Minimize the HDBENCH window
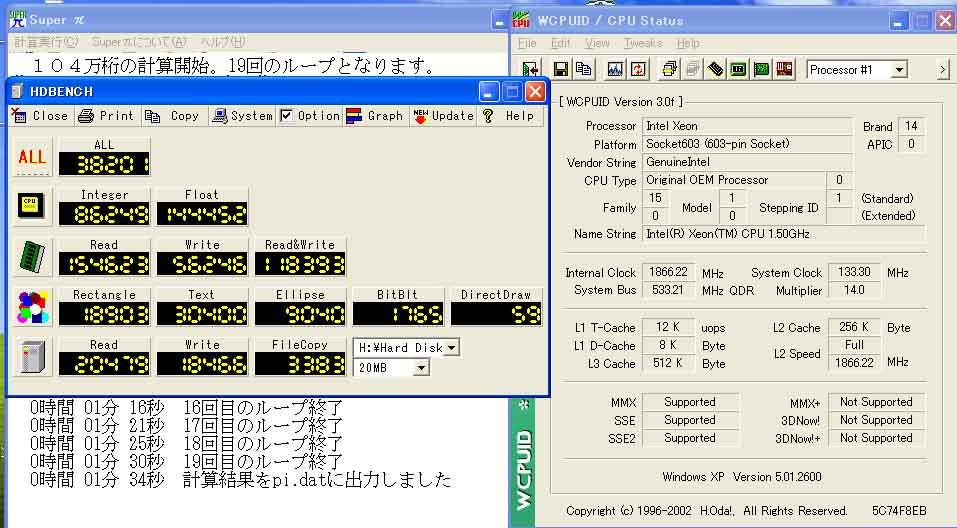Image resolution: width=957 pixels, height=528 pixels. [488, 92]
